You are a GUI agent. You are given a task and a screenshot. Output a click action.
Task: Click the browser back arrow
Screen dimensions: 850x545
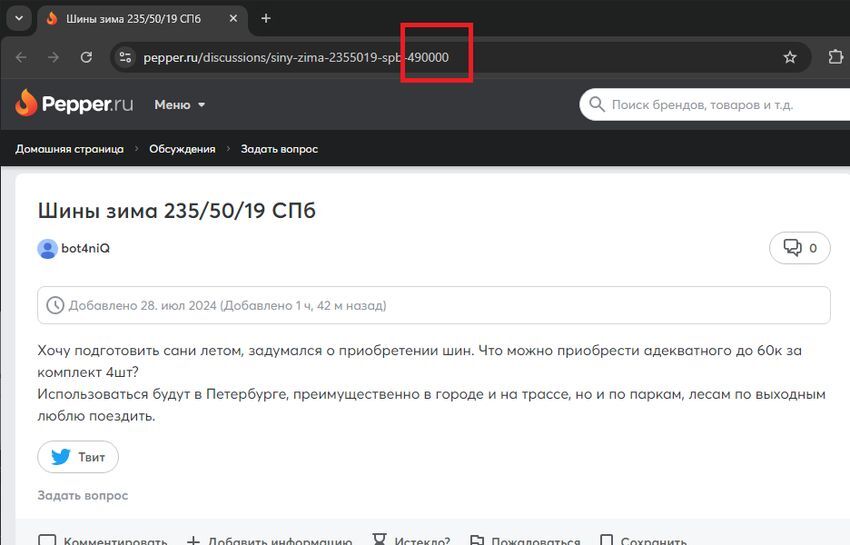click(21, 57)
